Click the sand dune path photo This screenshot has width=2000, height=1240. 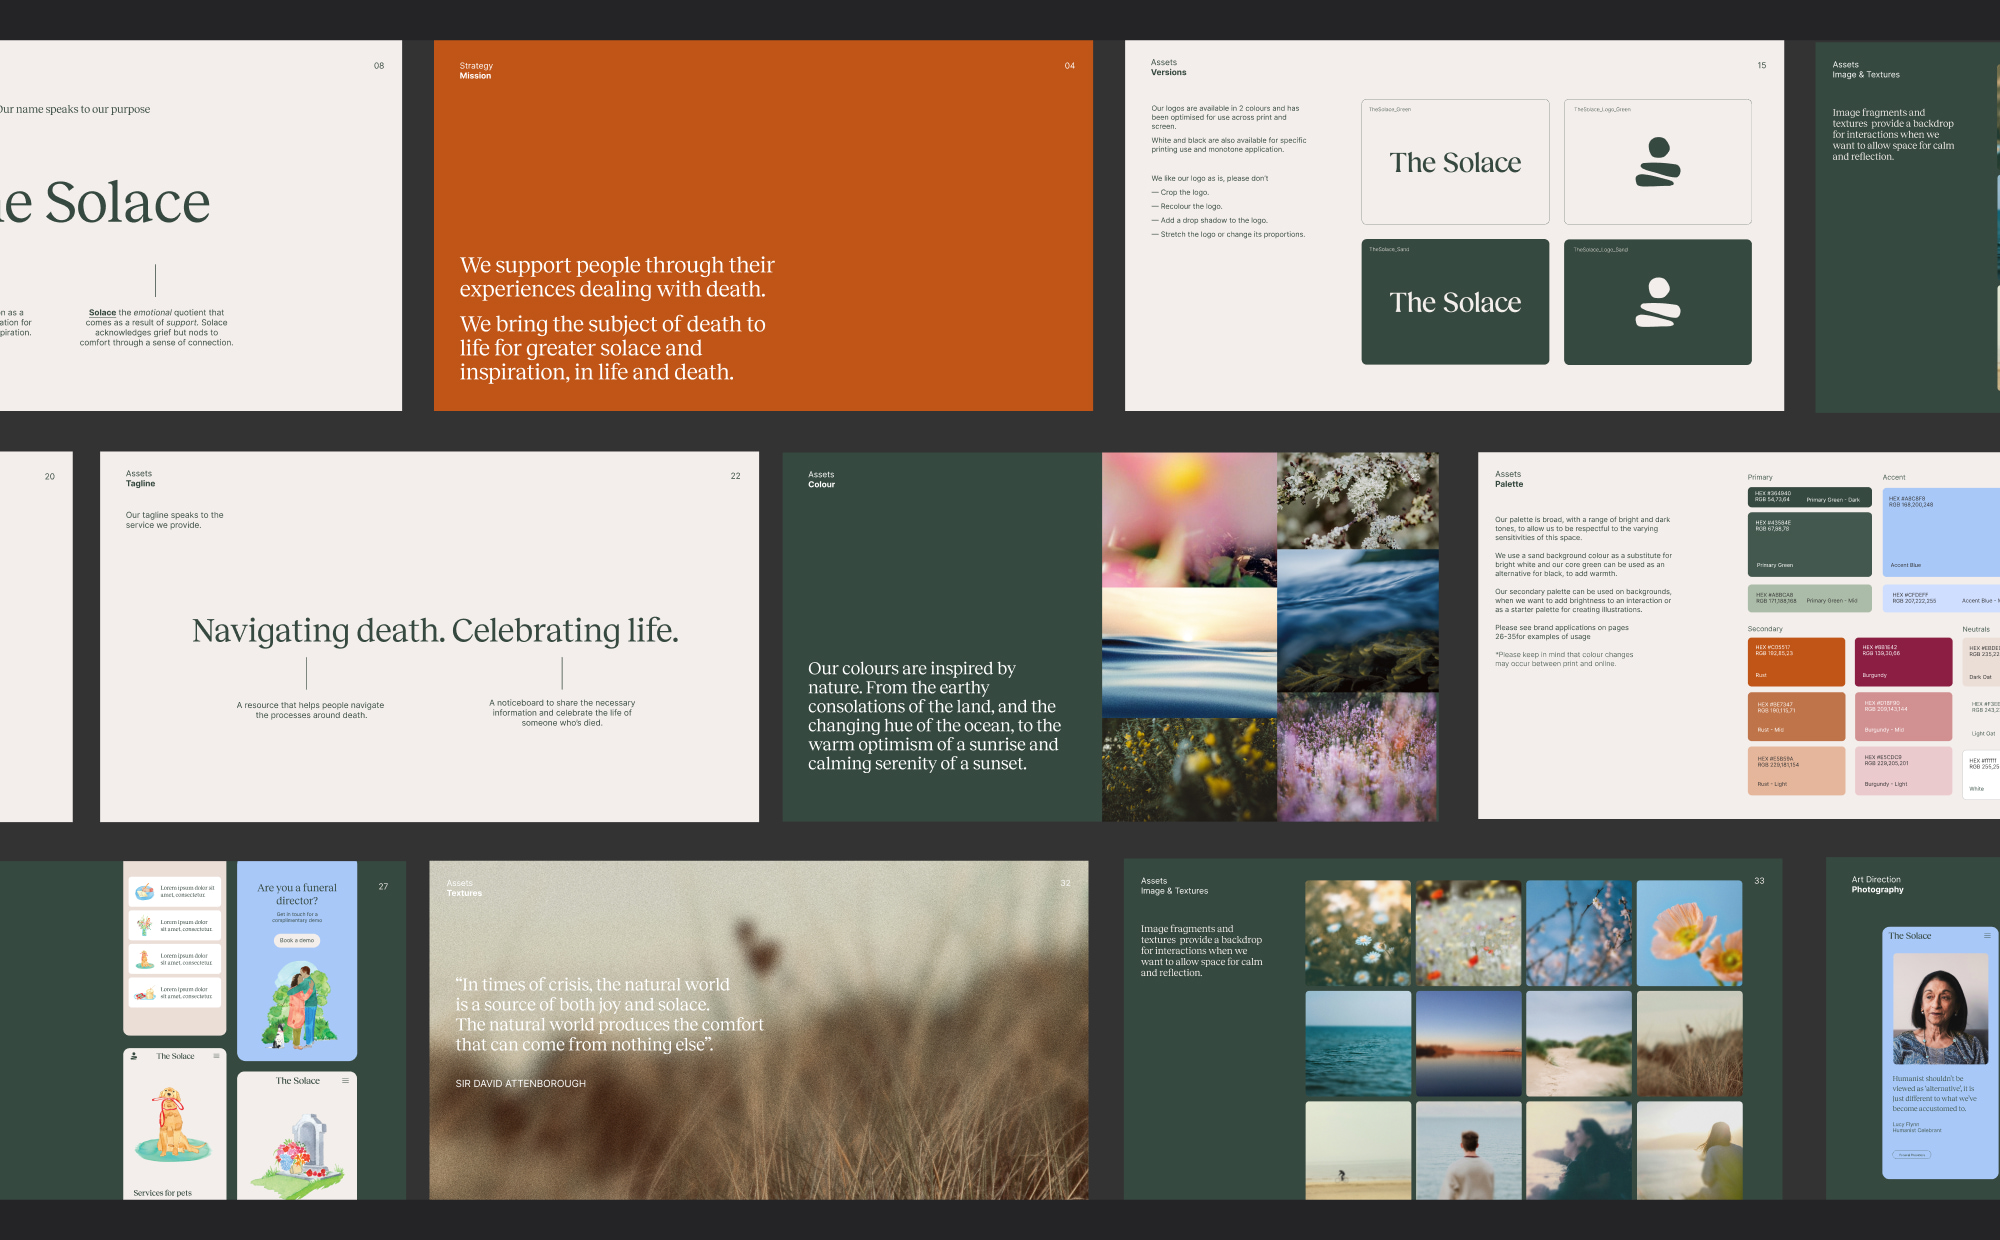coord(1579,1044)
